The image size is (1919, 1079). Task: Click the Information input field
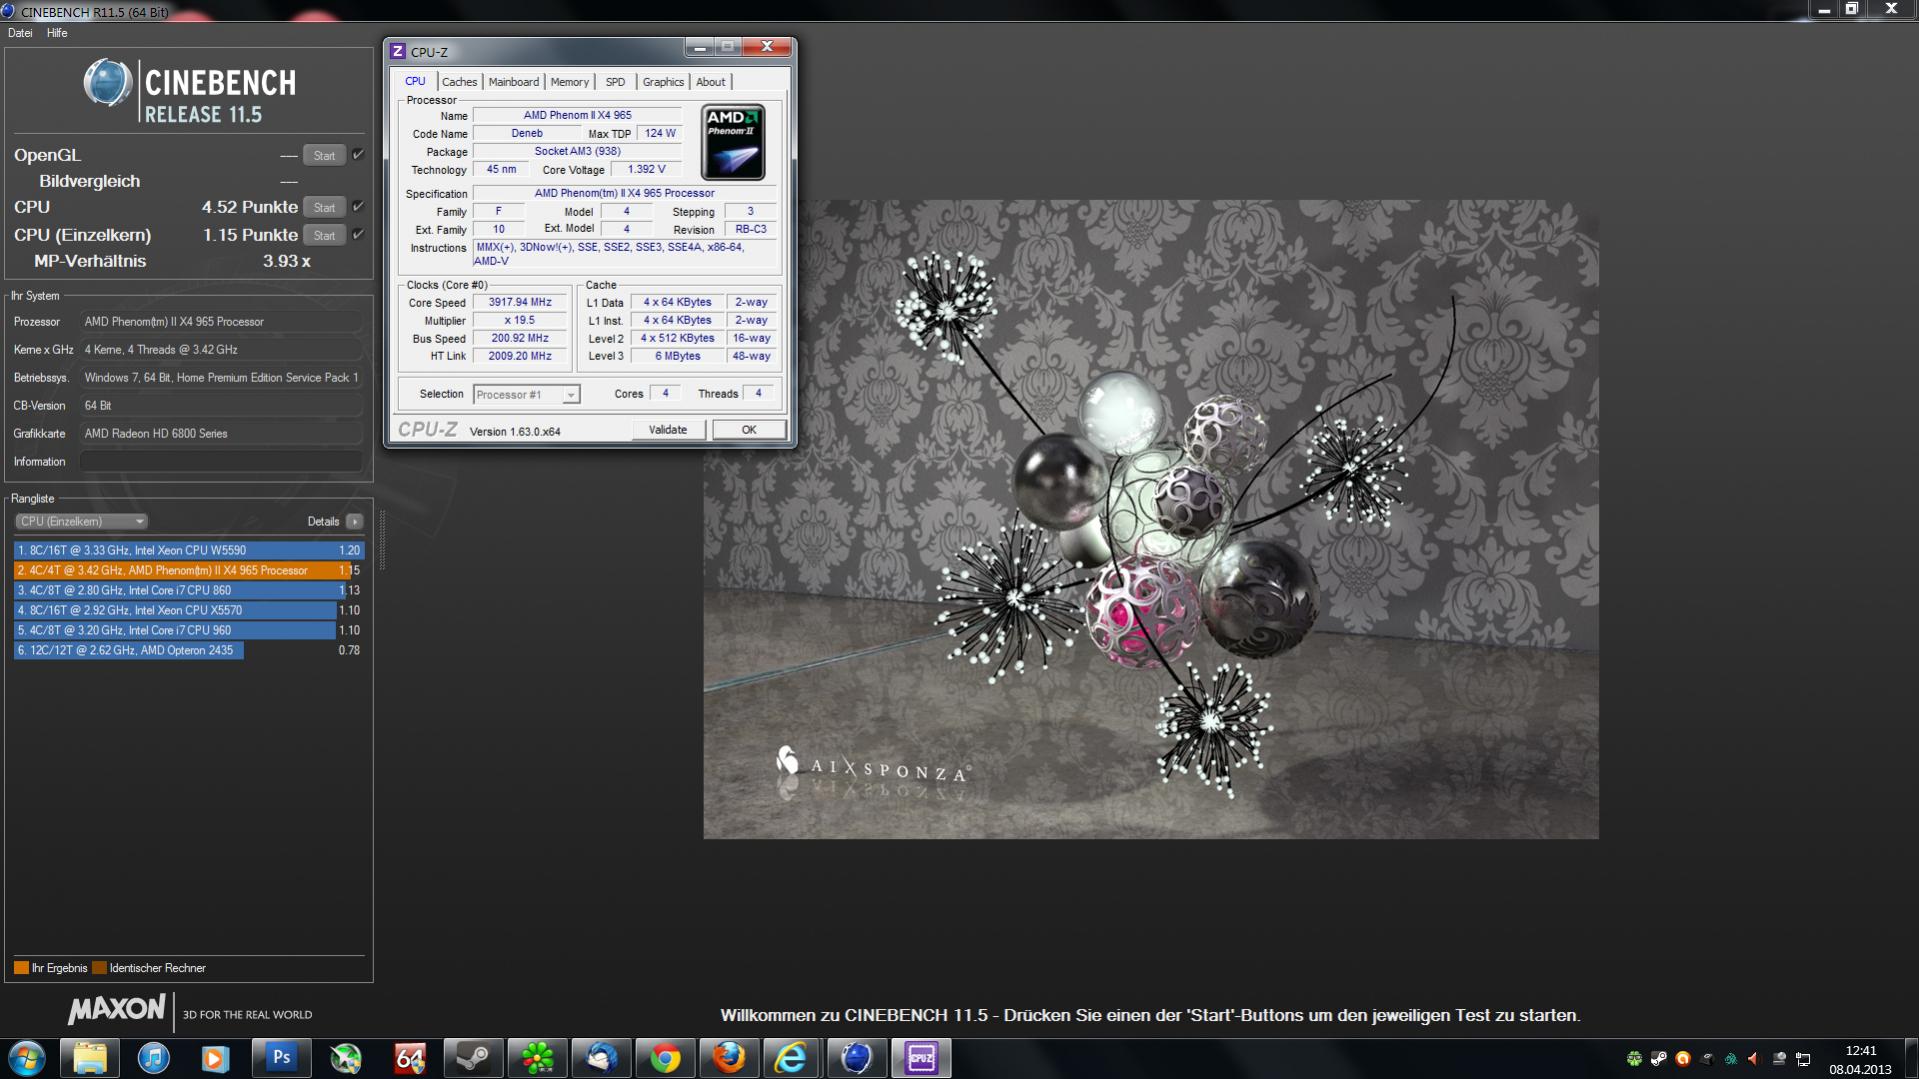[x=221, y=461]
